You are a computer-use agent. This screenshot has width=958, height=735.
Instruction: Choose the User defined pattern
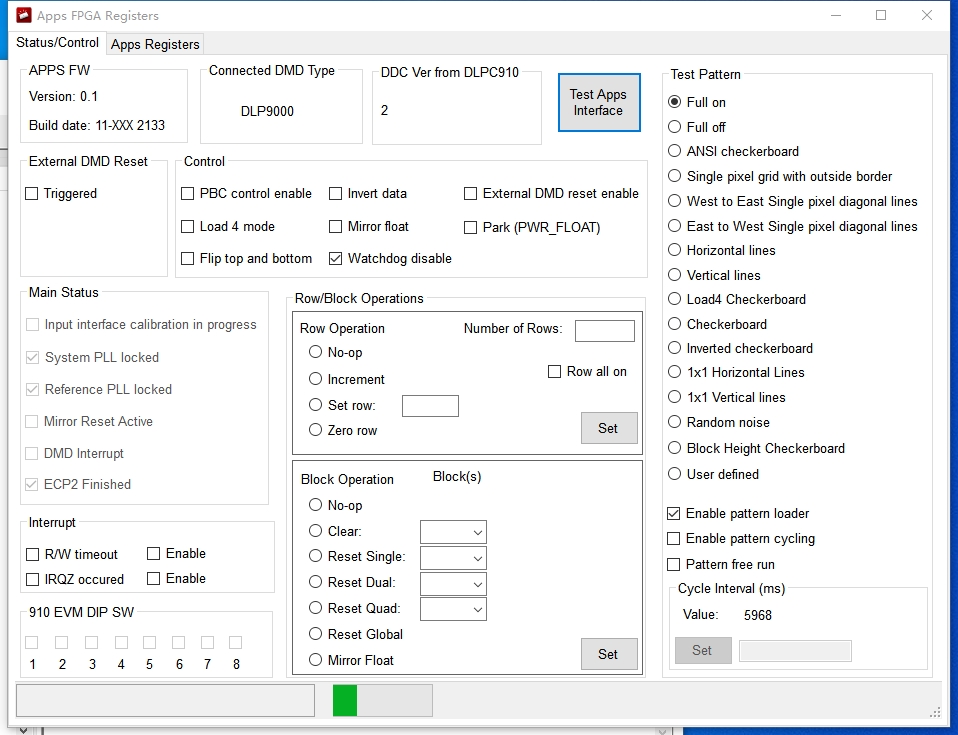pos(675,474)
